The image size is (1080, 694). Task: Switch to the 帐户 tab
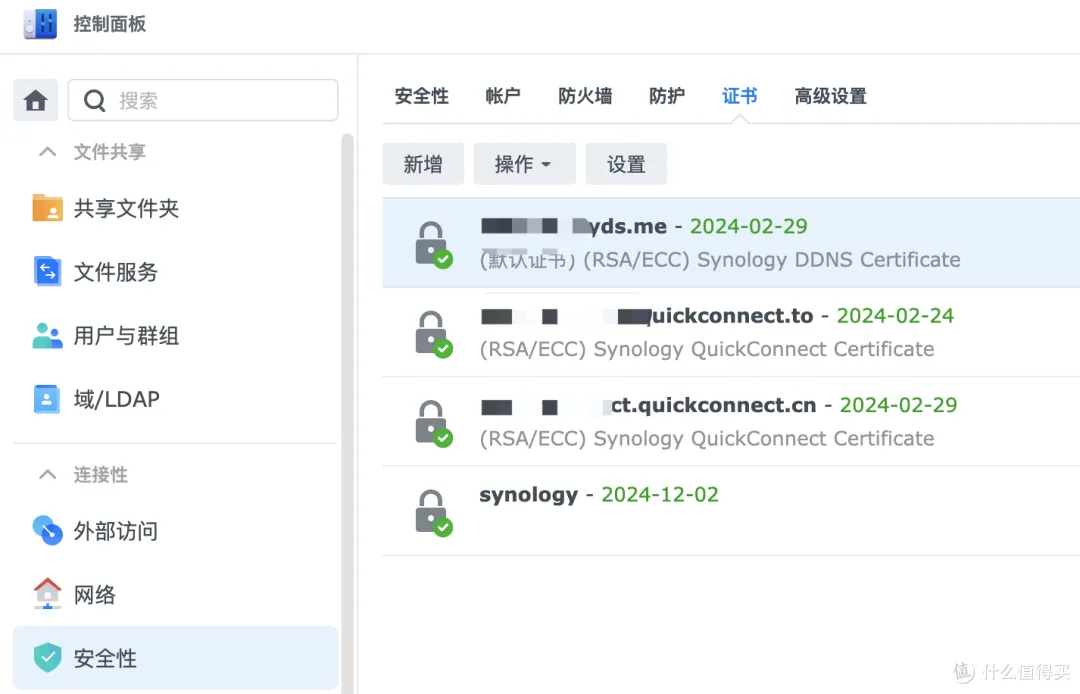[x=503, y=96]
